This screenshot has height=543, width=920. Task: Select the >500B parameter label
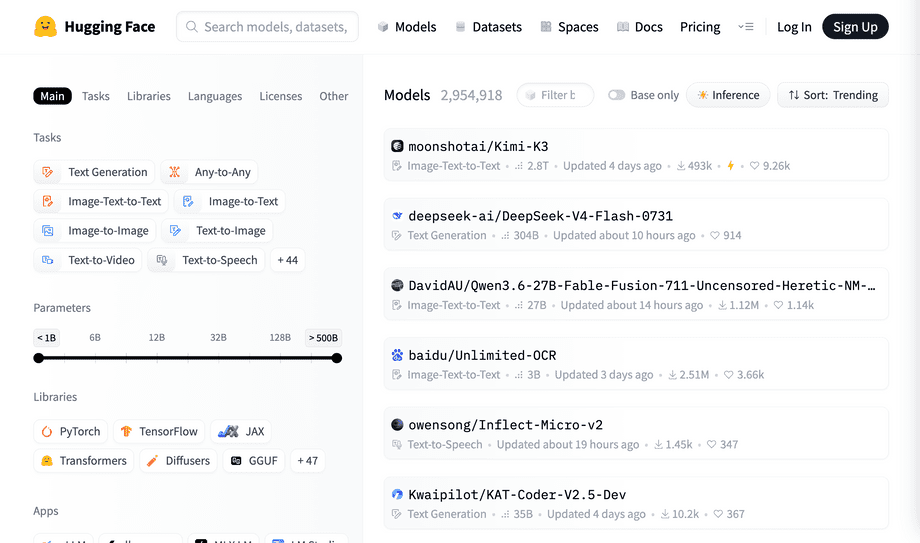[x=323, y=338]
